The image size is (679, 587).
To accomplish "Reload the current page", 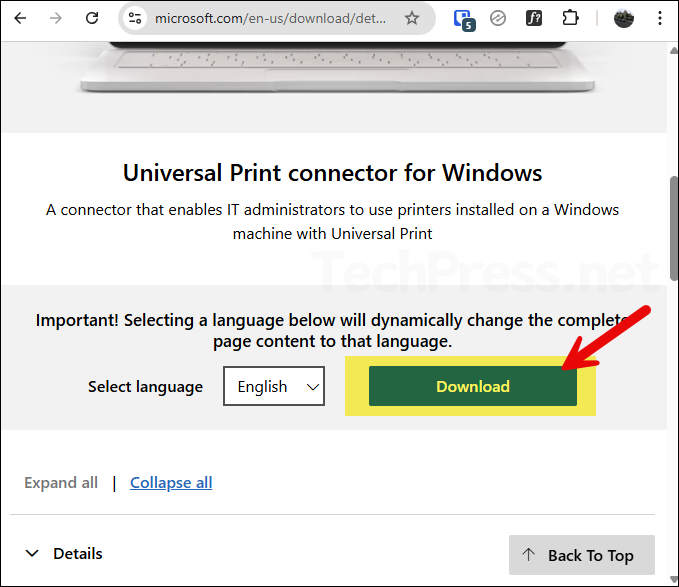I will pos(92,18).
